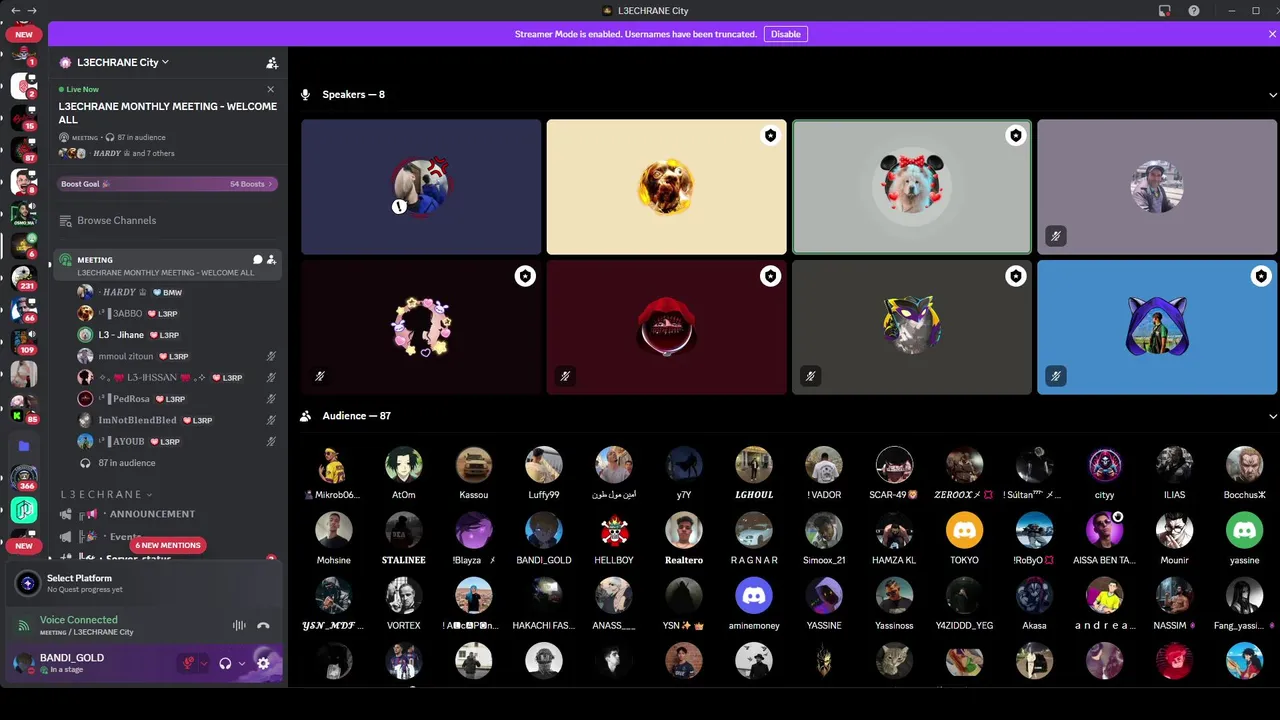Click BANDI_GOLD user panel avatar
Screen dimensions: 1280x720
click(x=23, y=663)
